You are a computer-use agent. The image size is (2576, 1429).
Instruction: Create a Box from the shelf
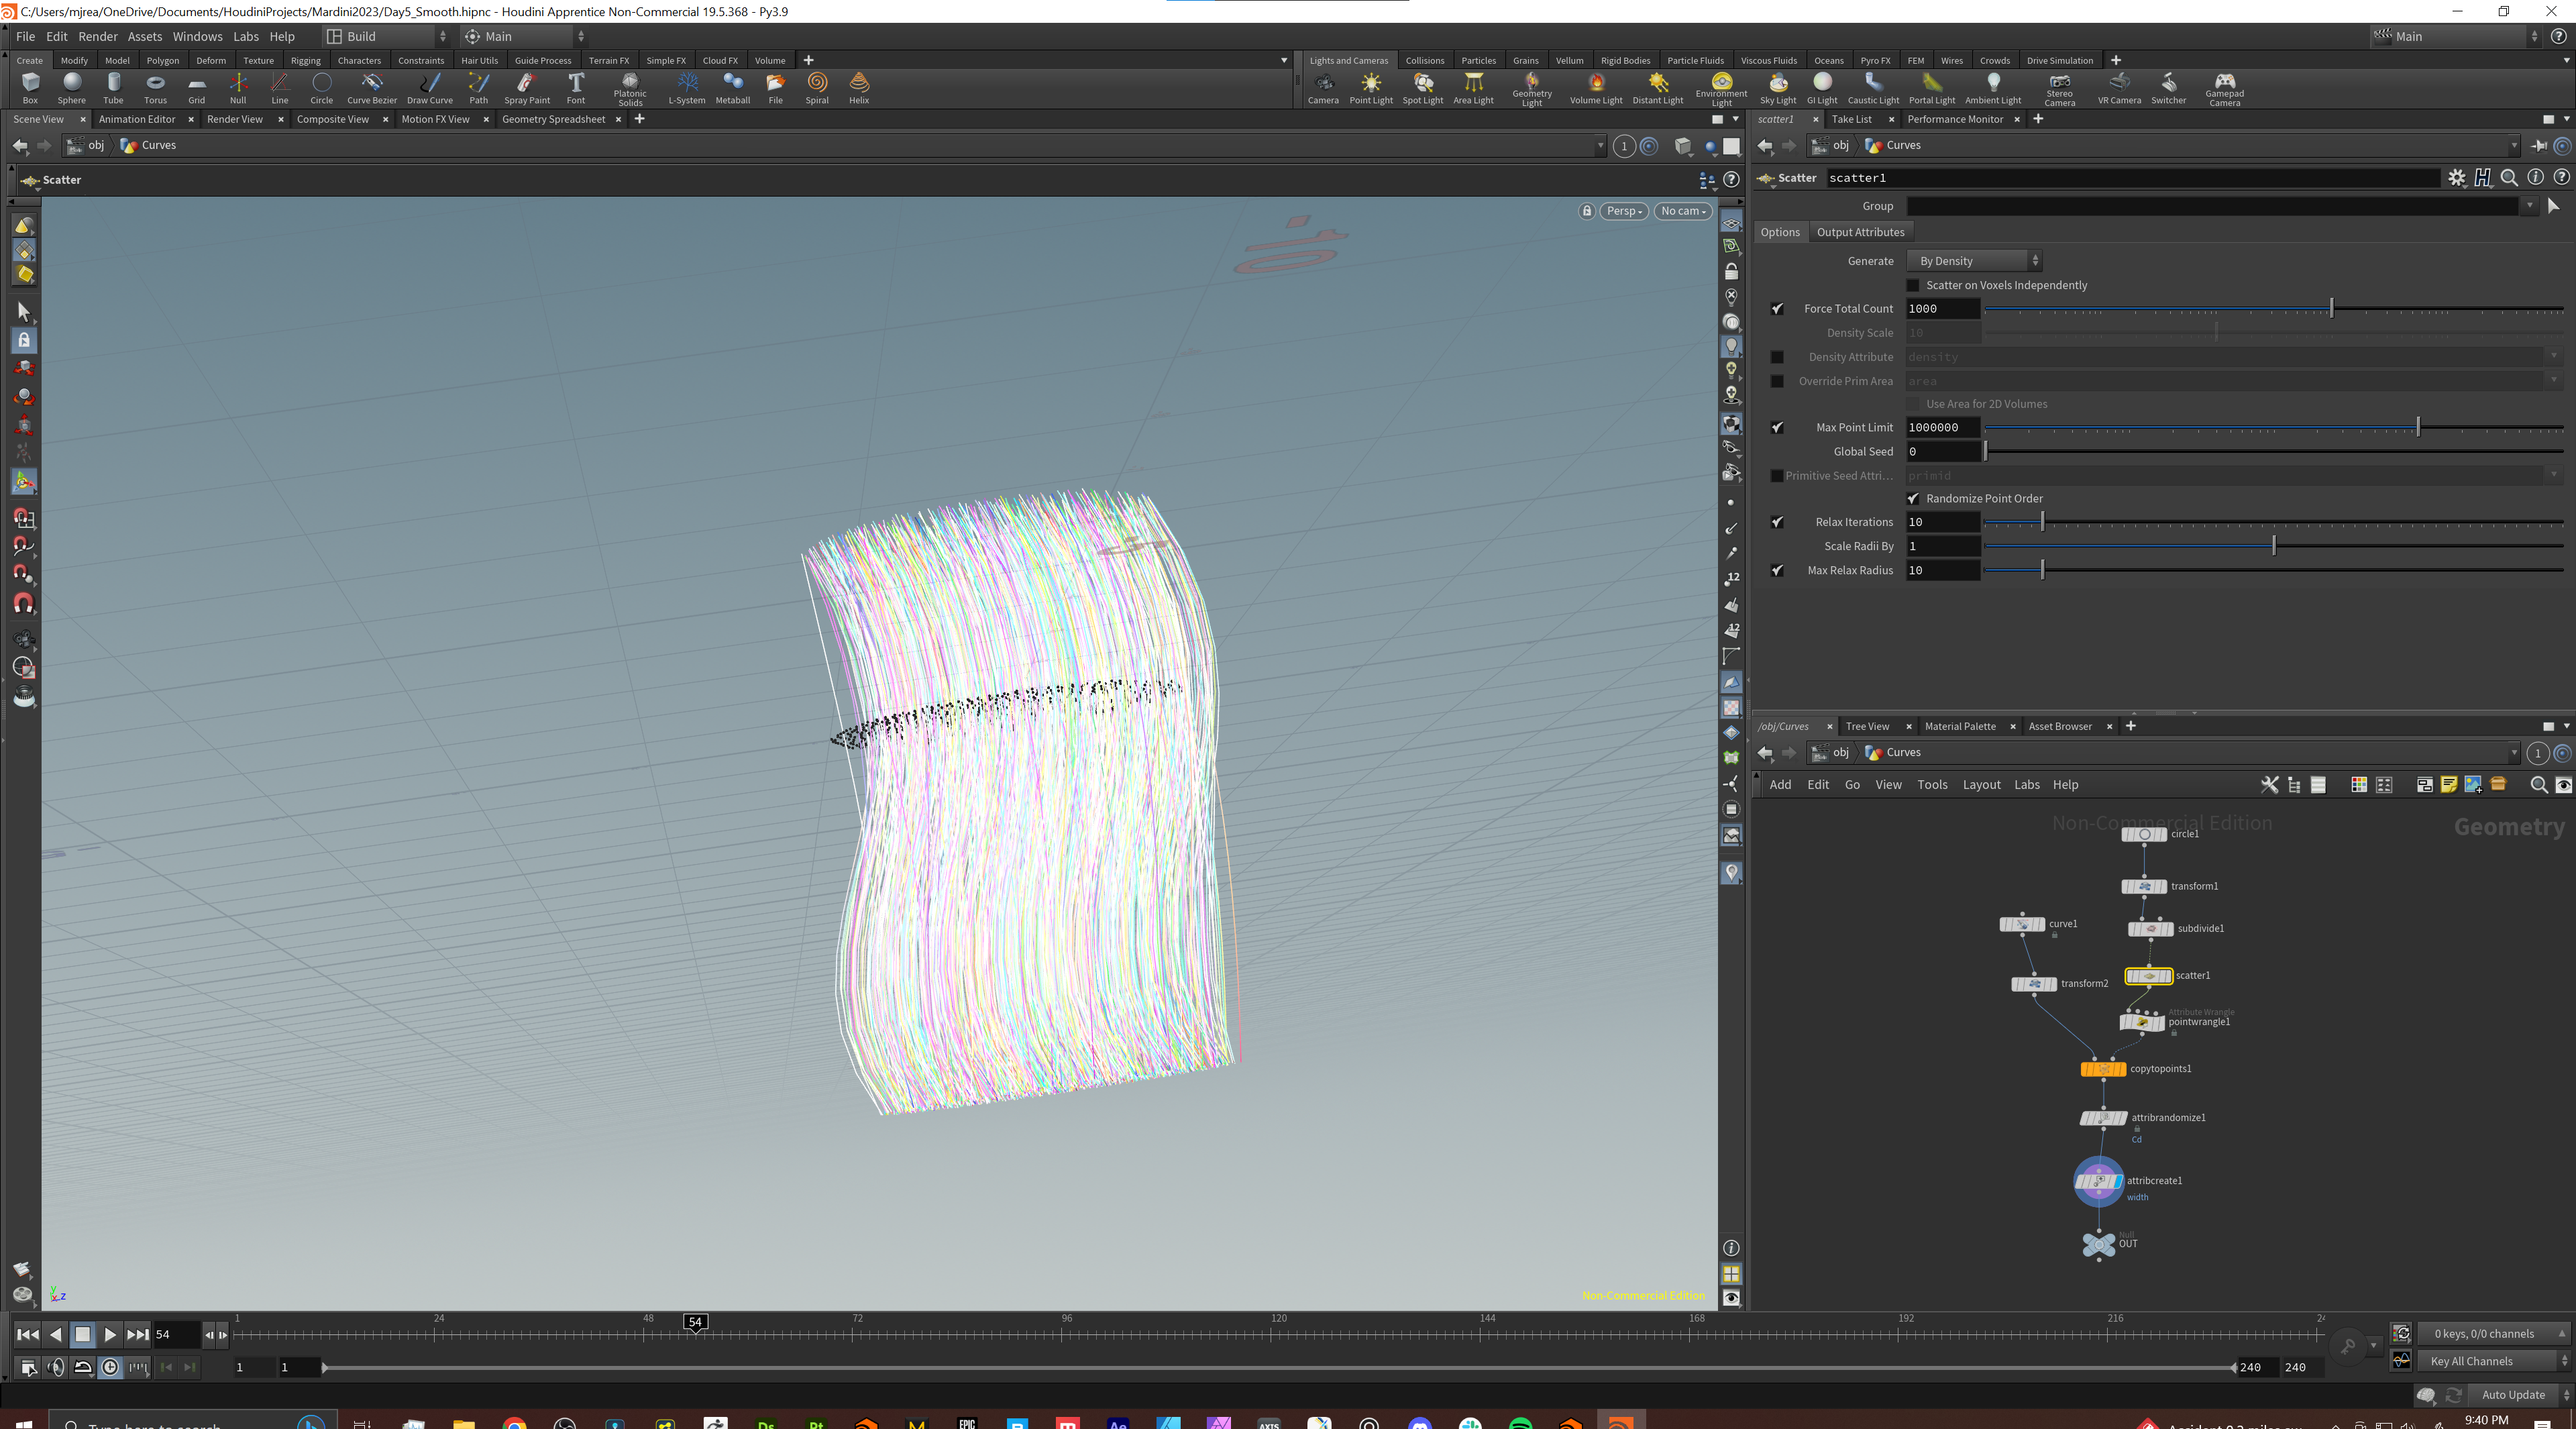30,88
